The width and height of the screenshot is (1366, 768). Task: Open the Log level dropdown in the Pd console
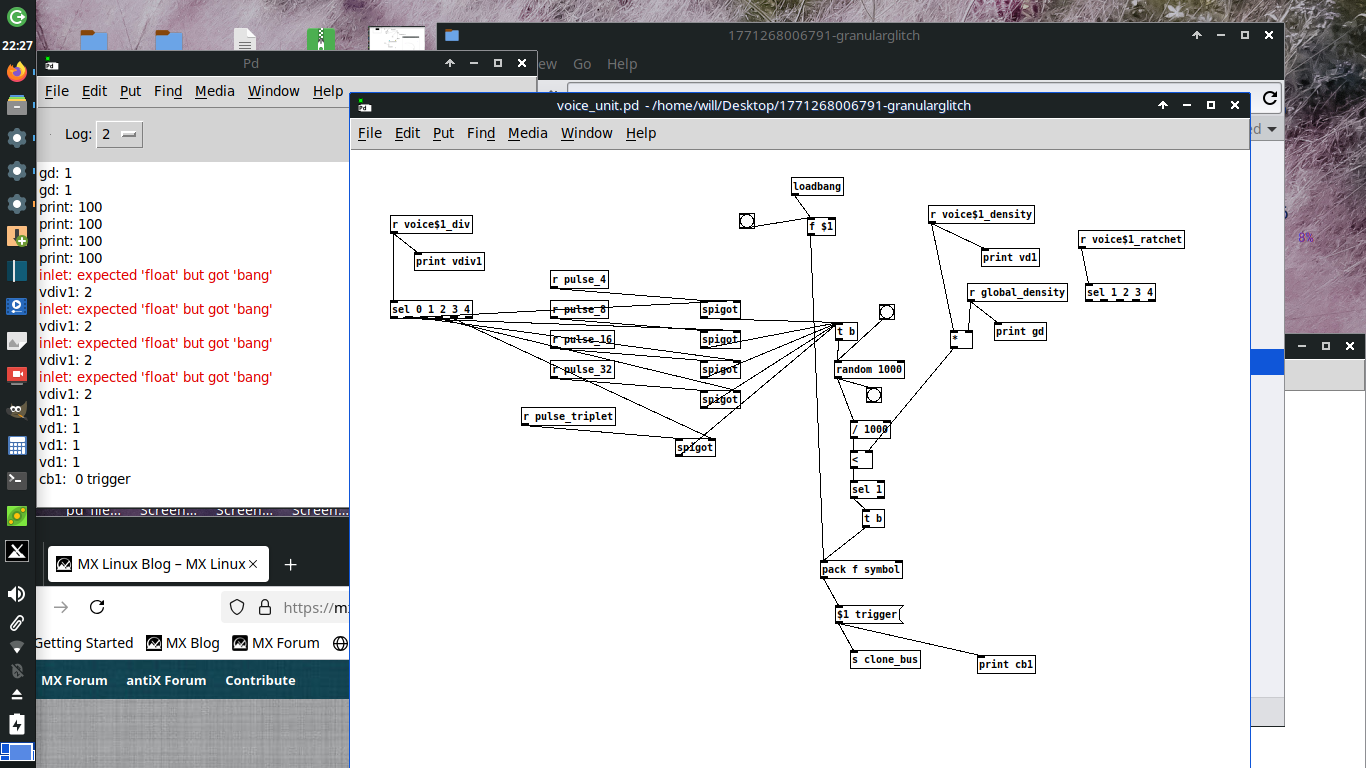click(119, 134)
